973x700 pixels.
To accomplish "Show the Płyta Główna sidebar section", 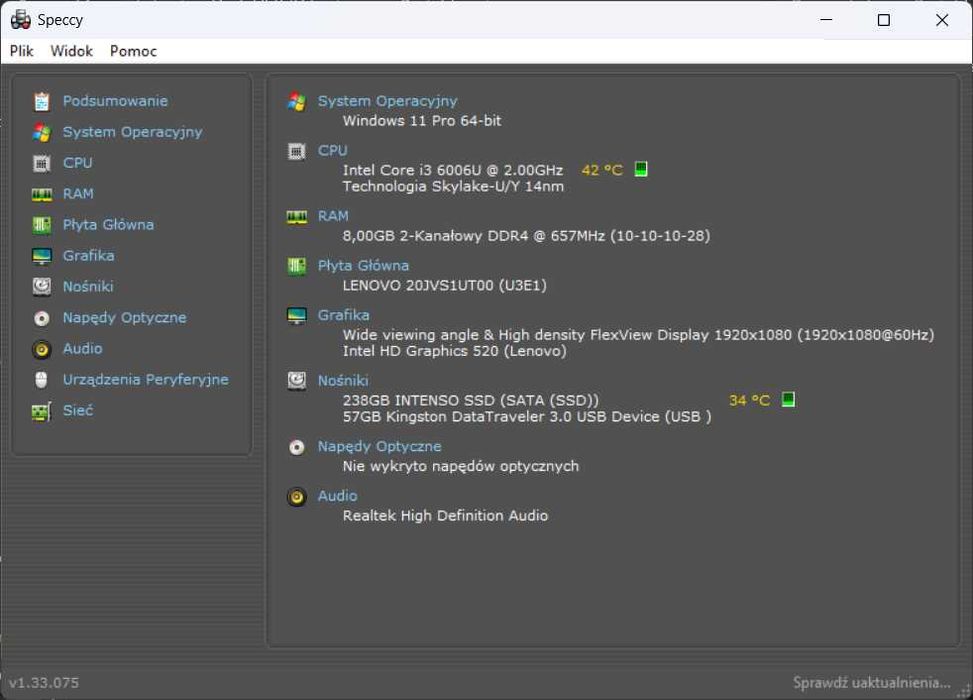I will [109, 225].
